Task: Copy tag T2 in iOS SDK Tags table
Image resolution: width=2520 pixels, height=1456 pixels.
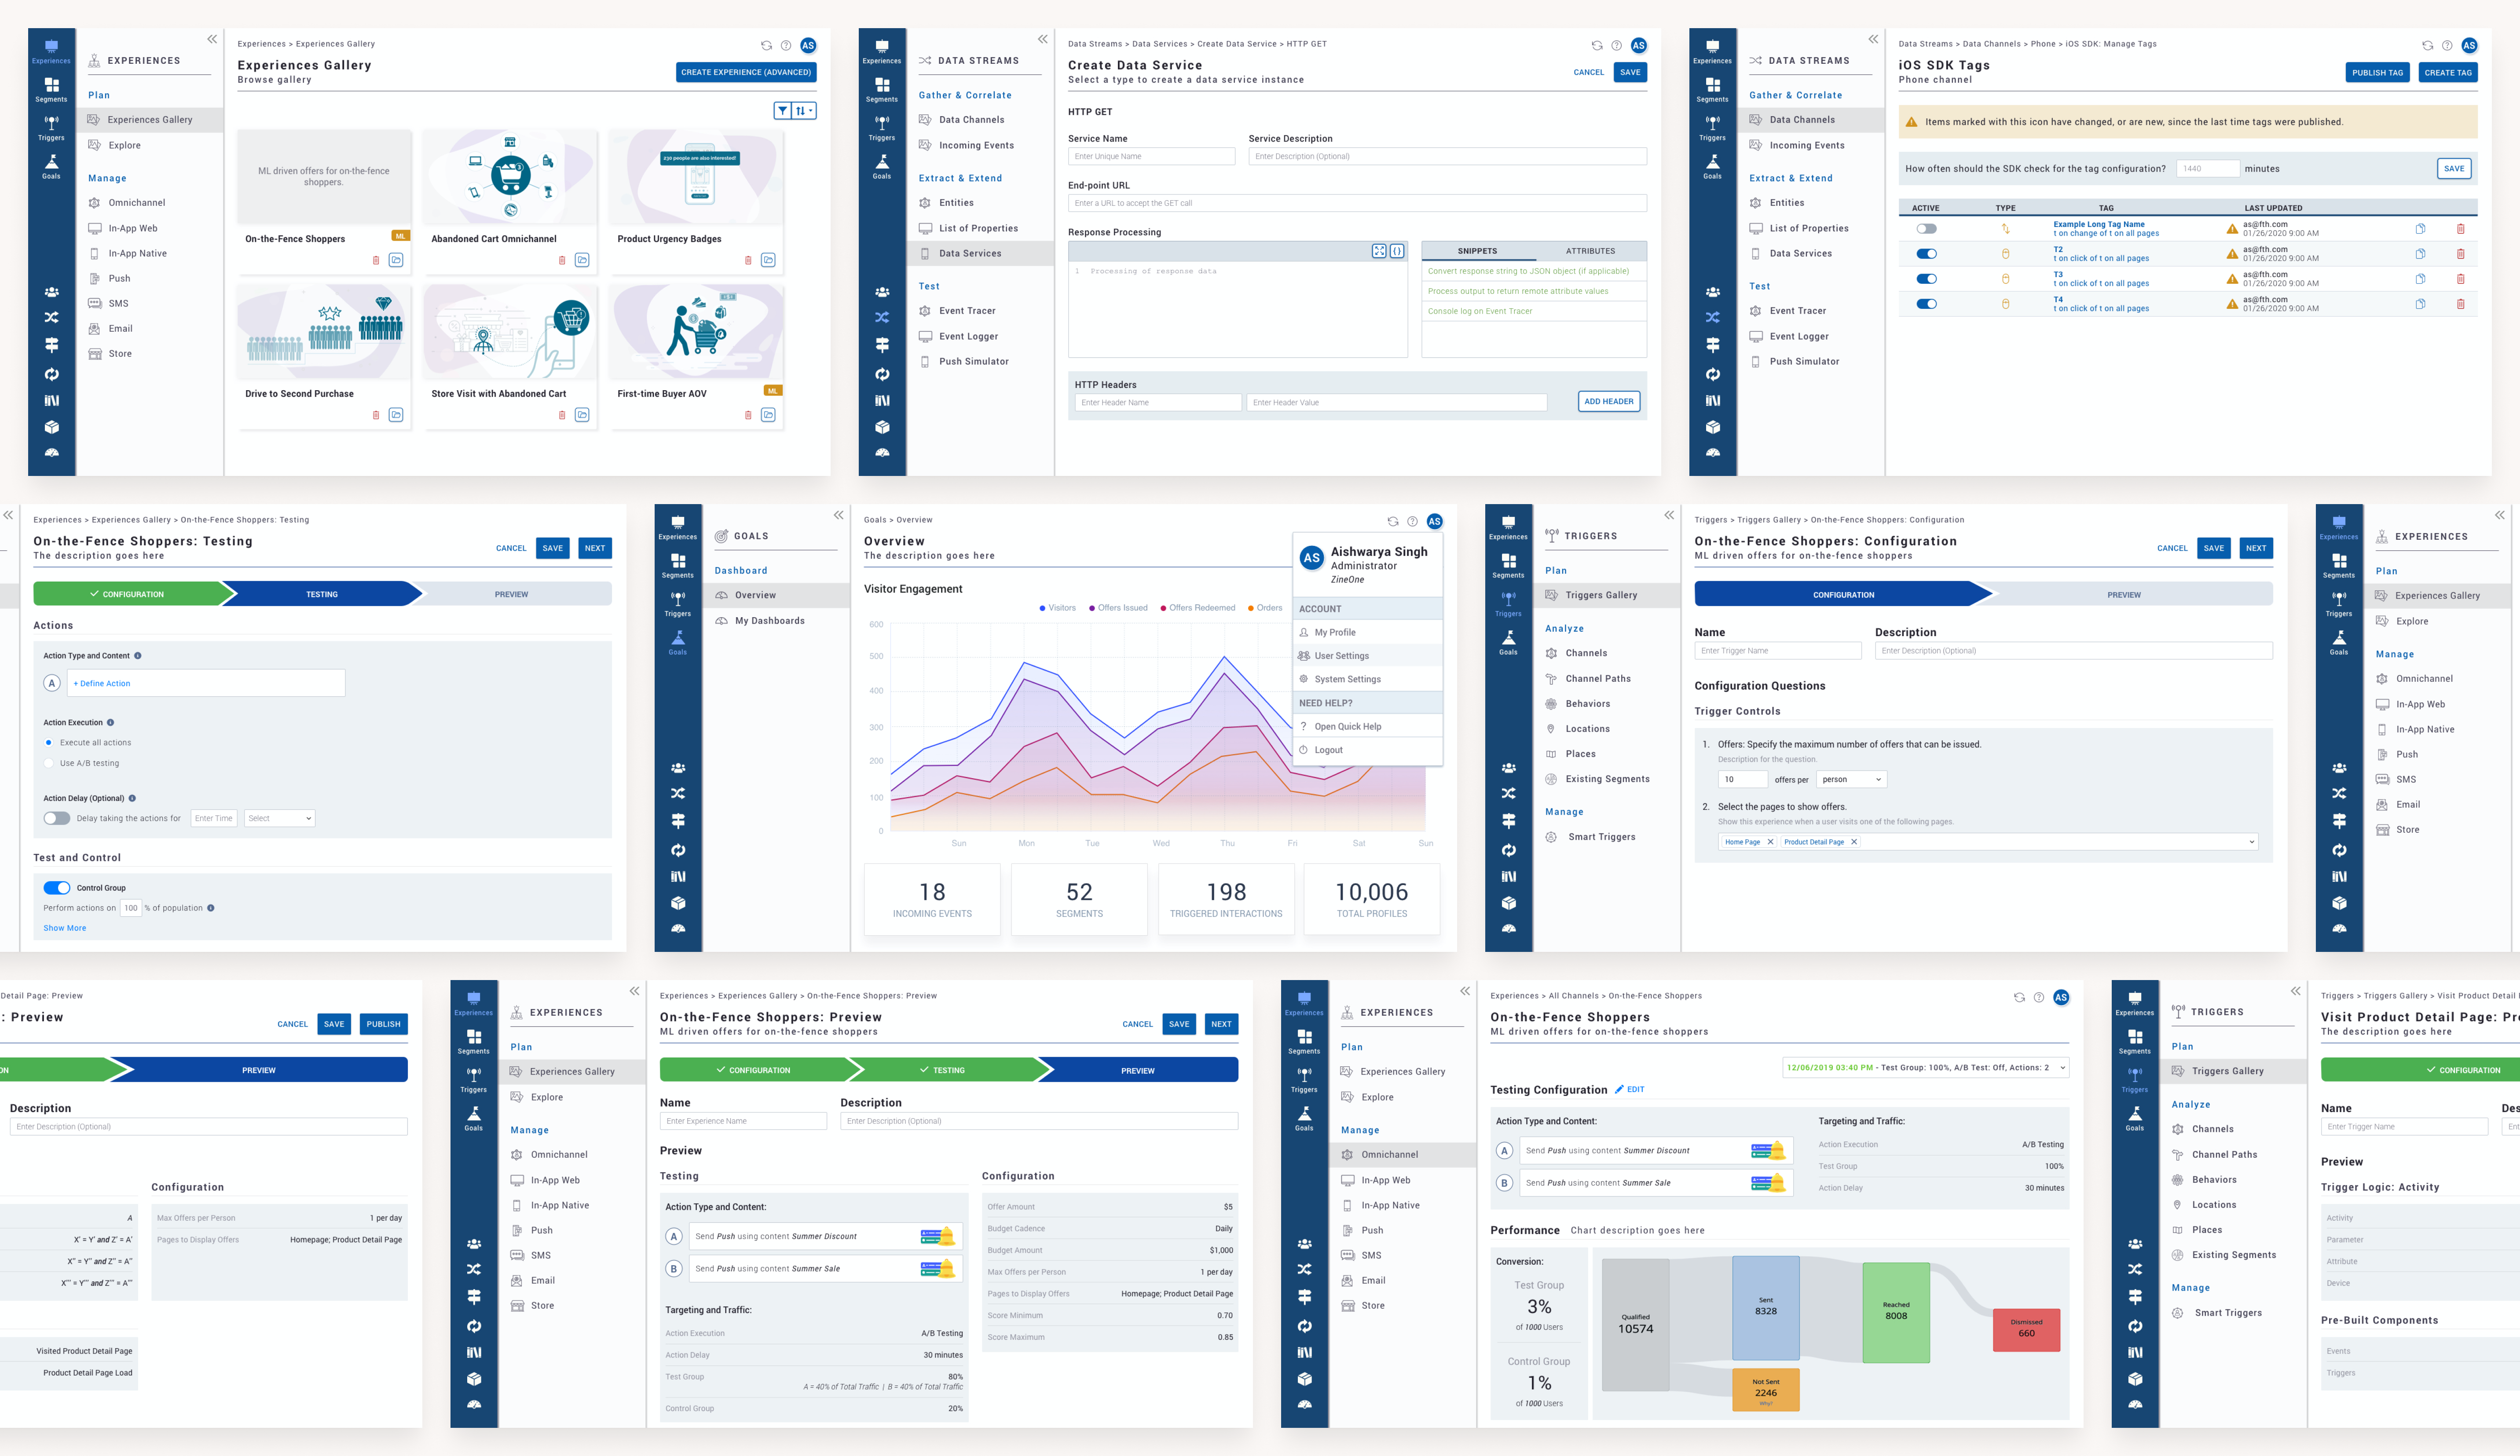Action: point(2420,254)
